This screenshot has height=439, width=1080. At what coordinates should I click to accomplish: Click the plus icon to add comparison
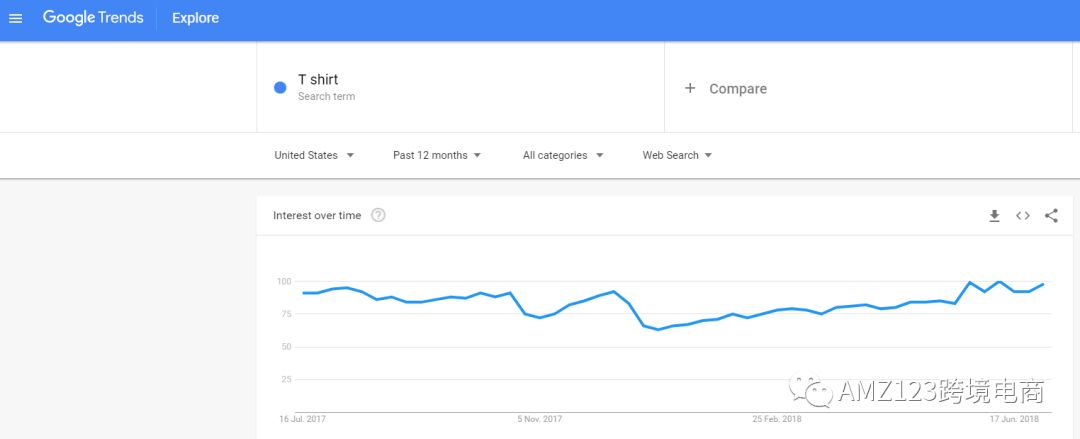(689, 88)
